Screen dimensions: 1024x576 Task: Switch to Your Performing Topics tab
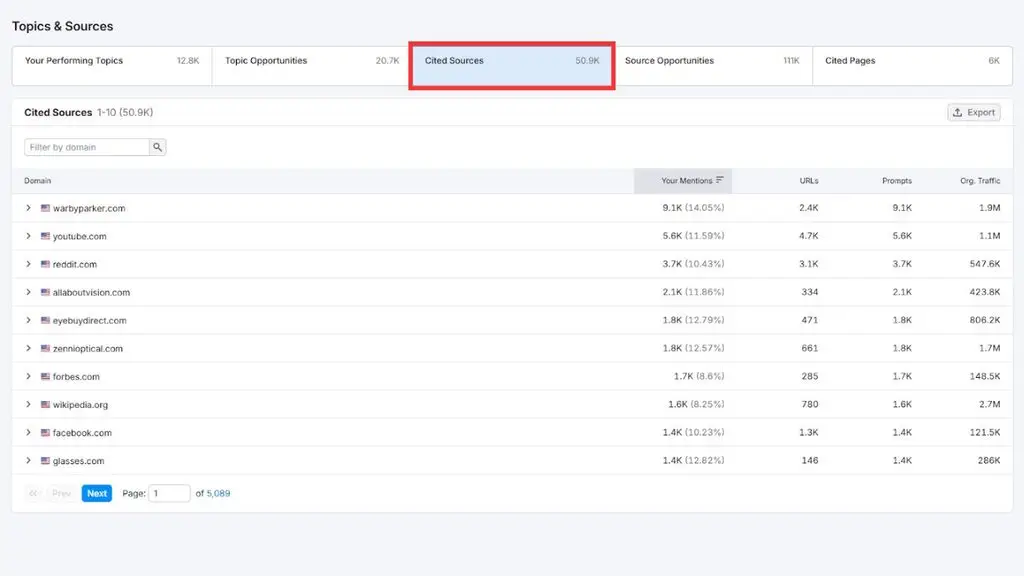tap(112, 65)
